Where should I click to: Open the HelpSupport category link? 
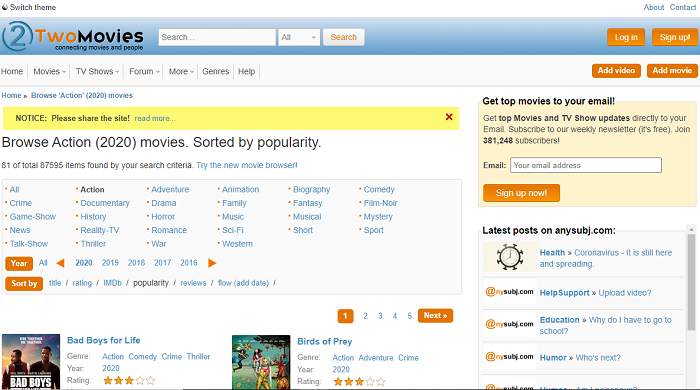point(564,293)
